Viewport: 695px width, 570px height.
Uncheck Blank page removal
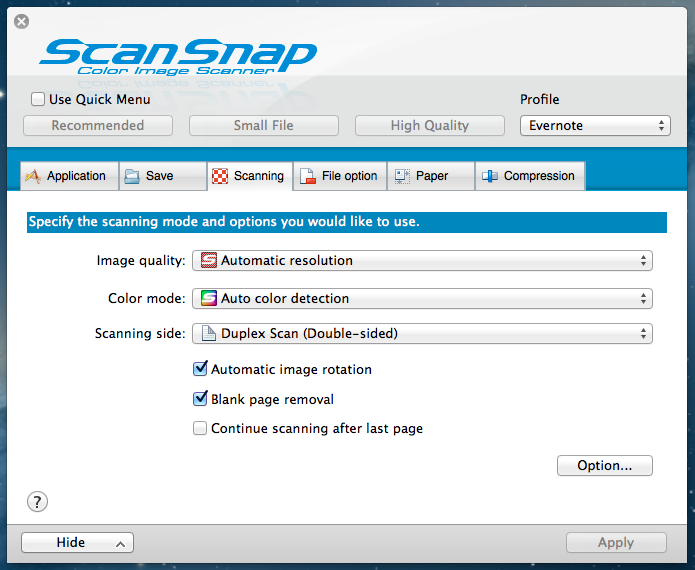pyautogui.click(x=200, y=398)
